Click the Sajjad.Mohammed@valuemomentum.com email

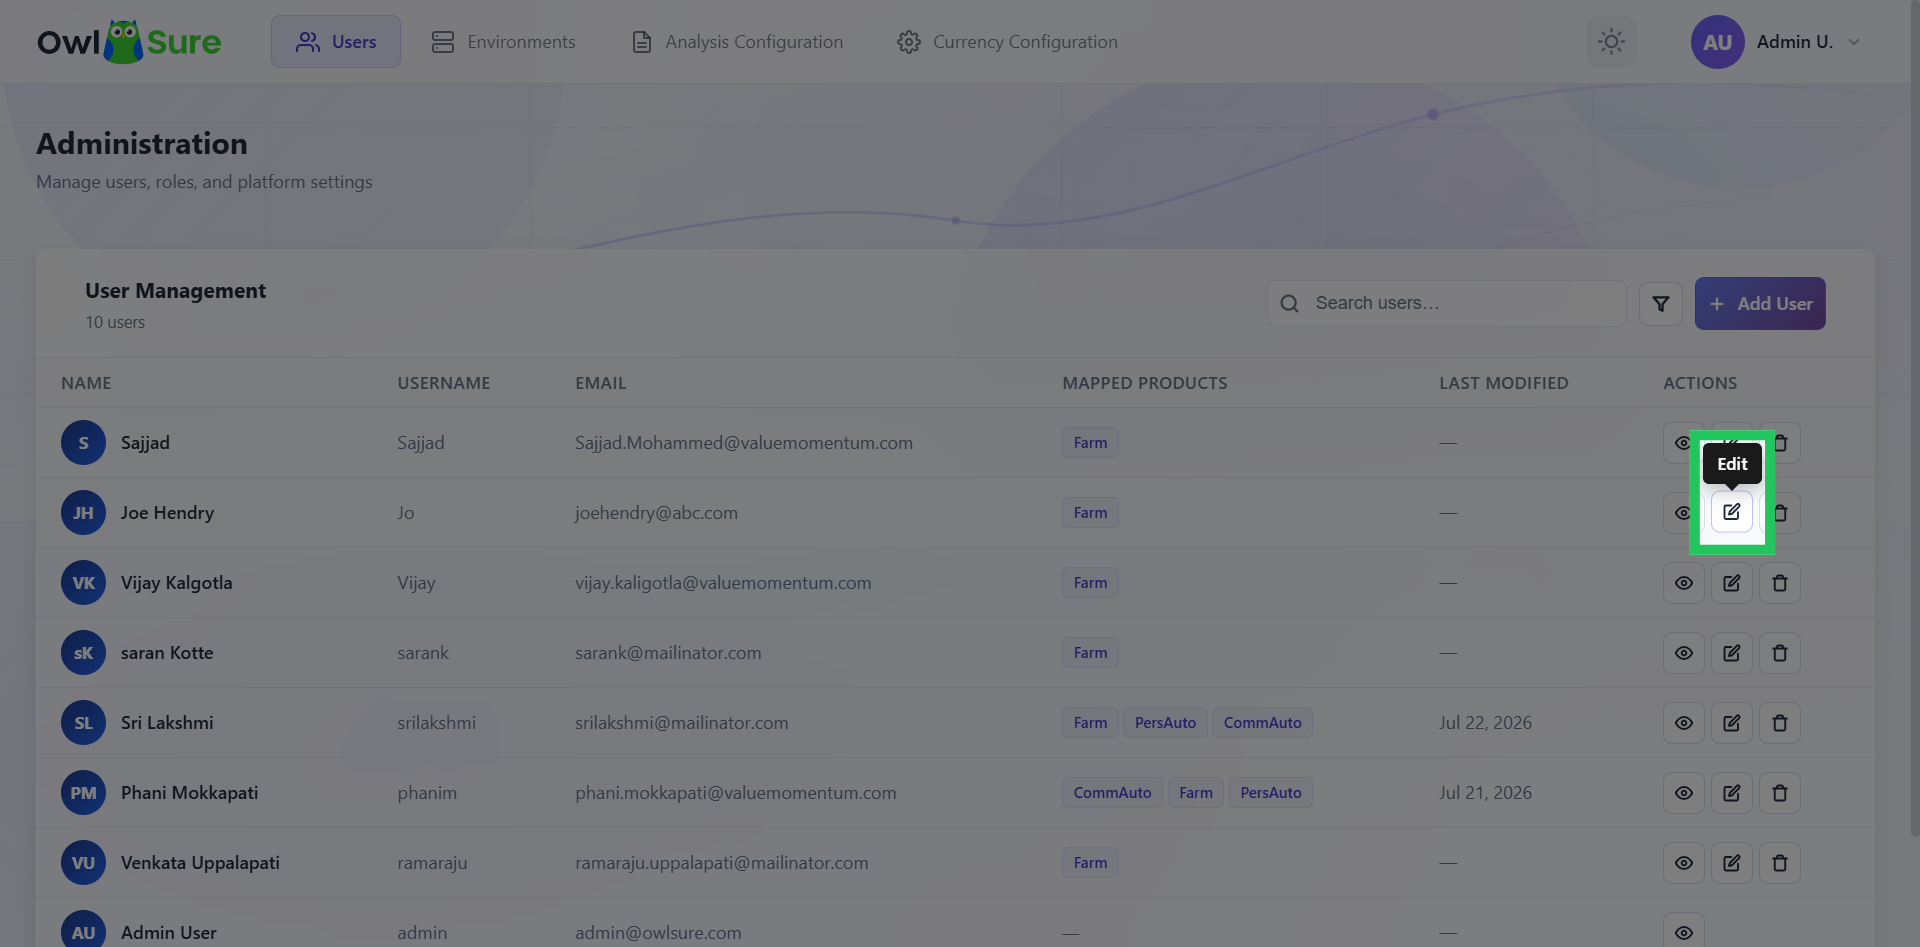tap(744, 443)
